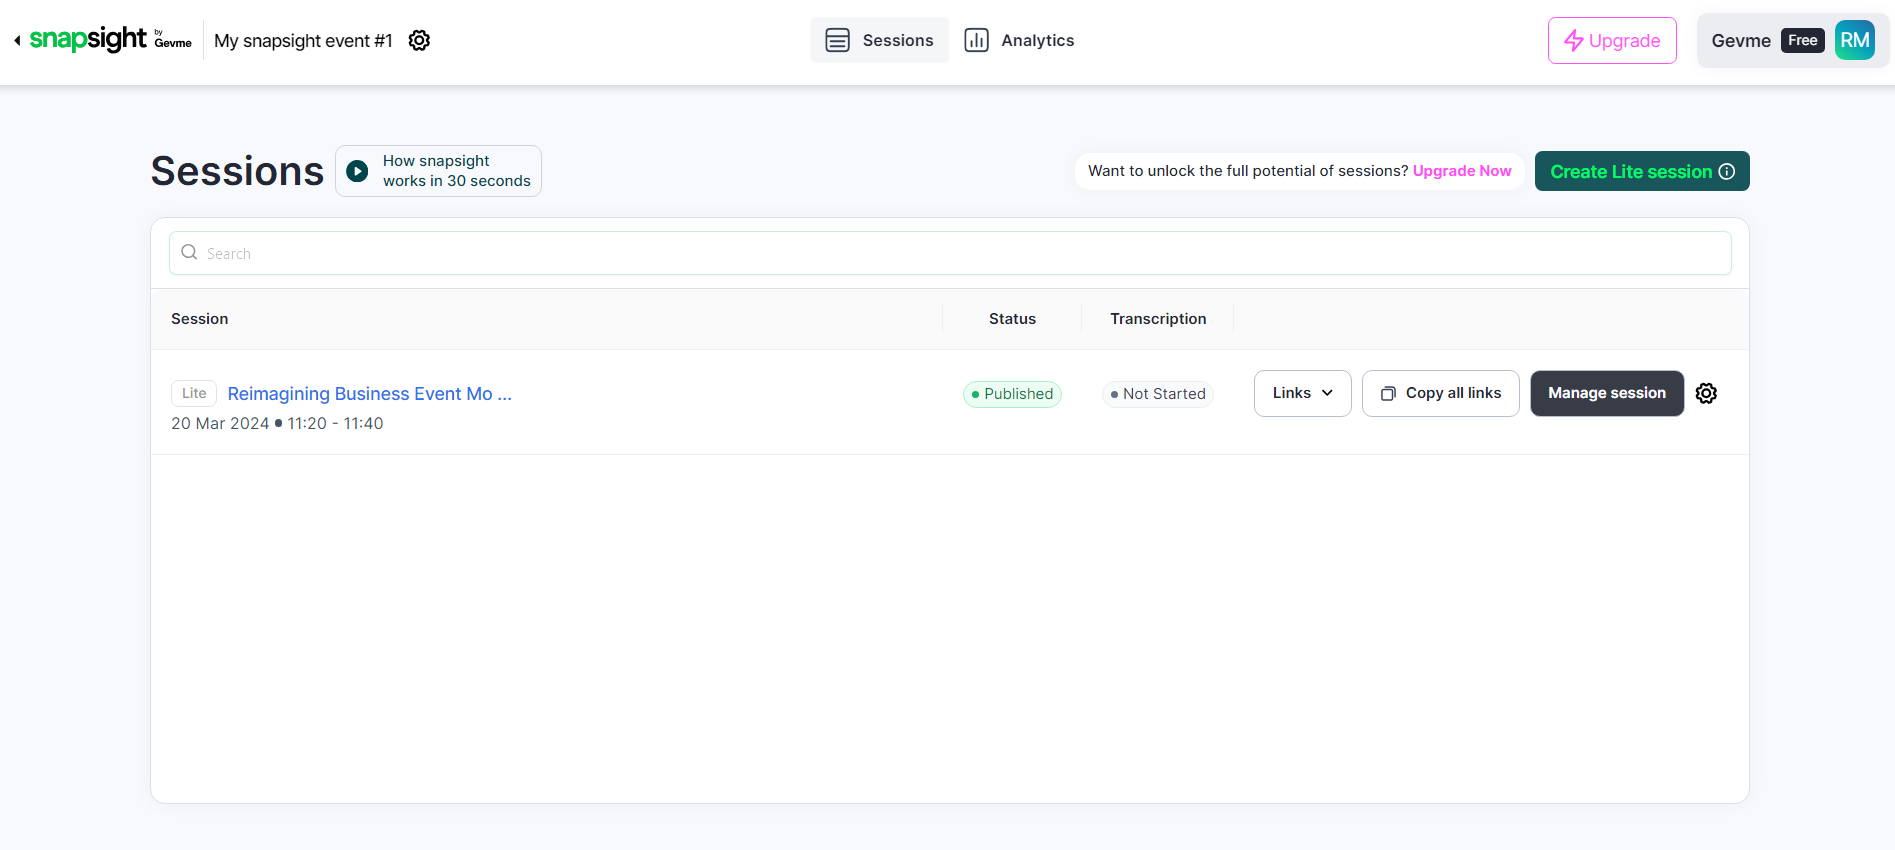1895x850 pixels.
Task: Click Copy all links button
Action: tap(1440, 394)
